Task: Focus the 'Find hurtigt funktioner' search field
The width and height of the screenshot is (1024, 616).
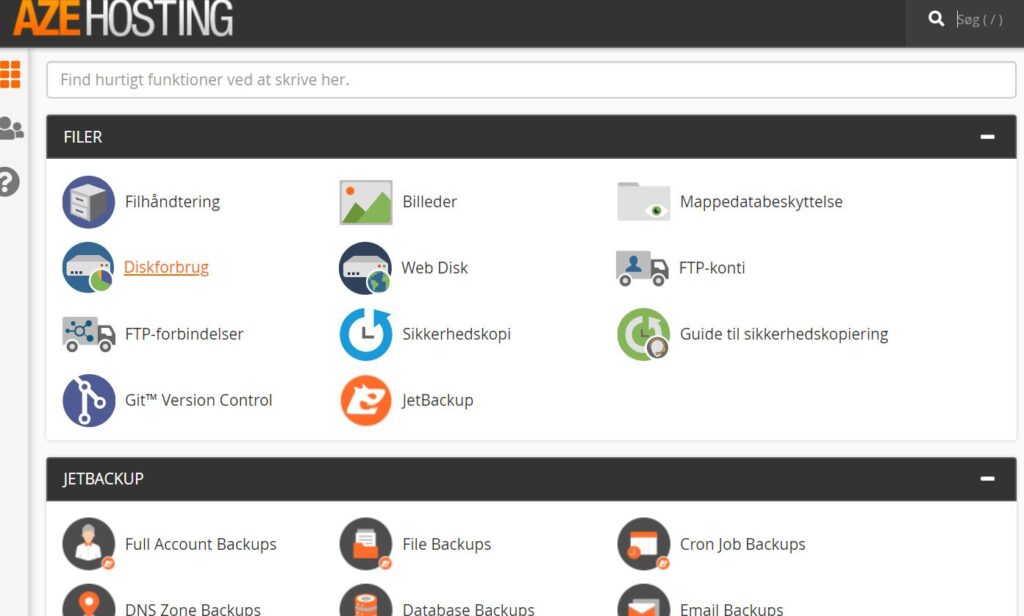Action: click(x=531, y=80)
